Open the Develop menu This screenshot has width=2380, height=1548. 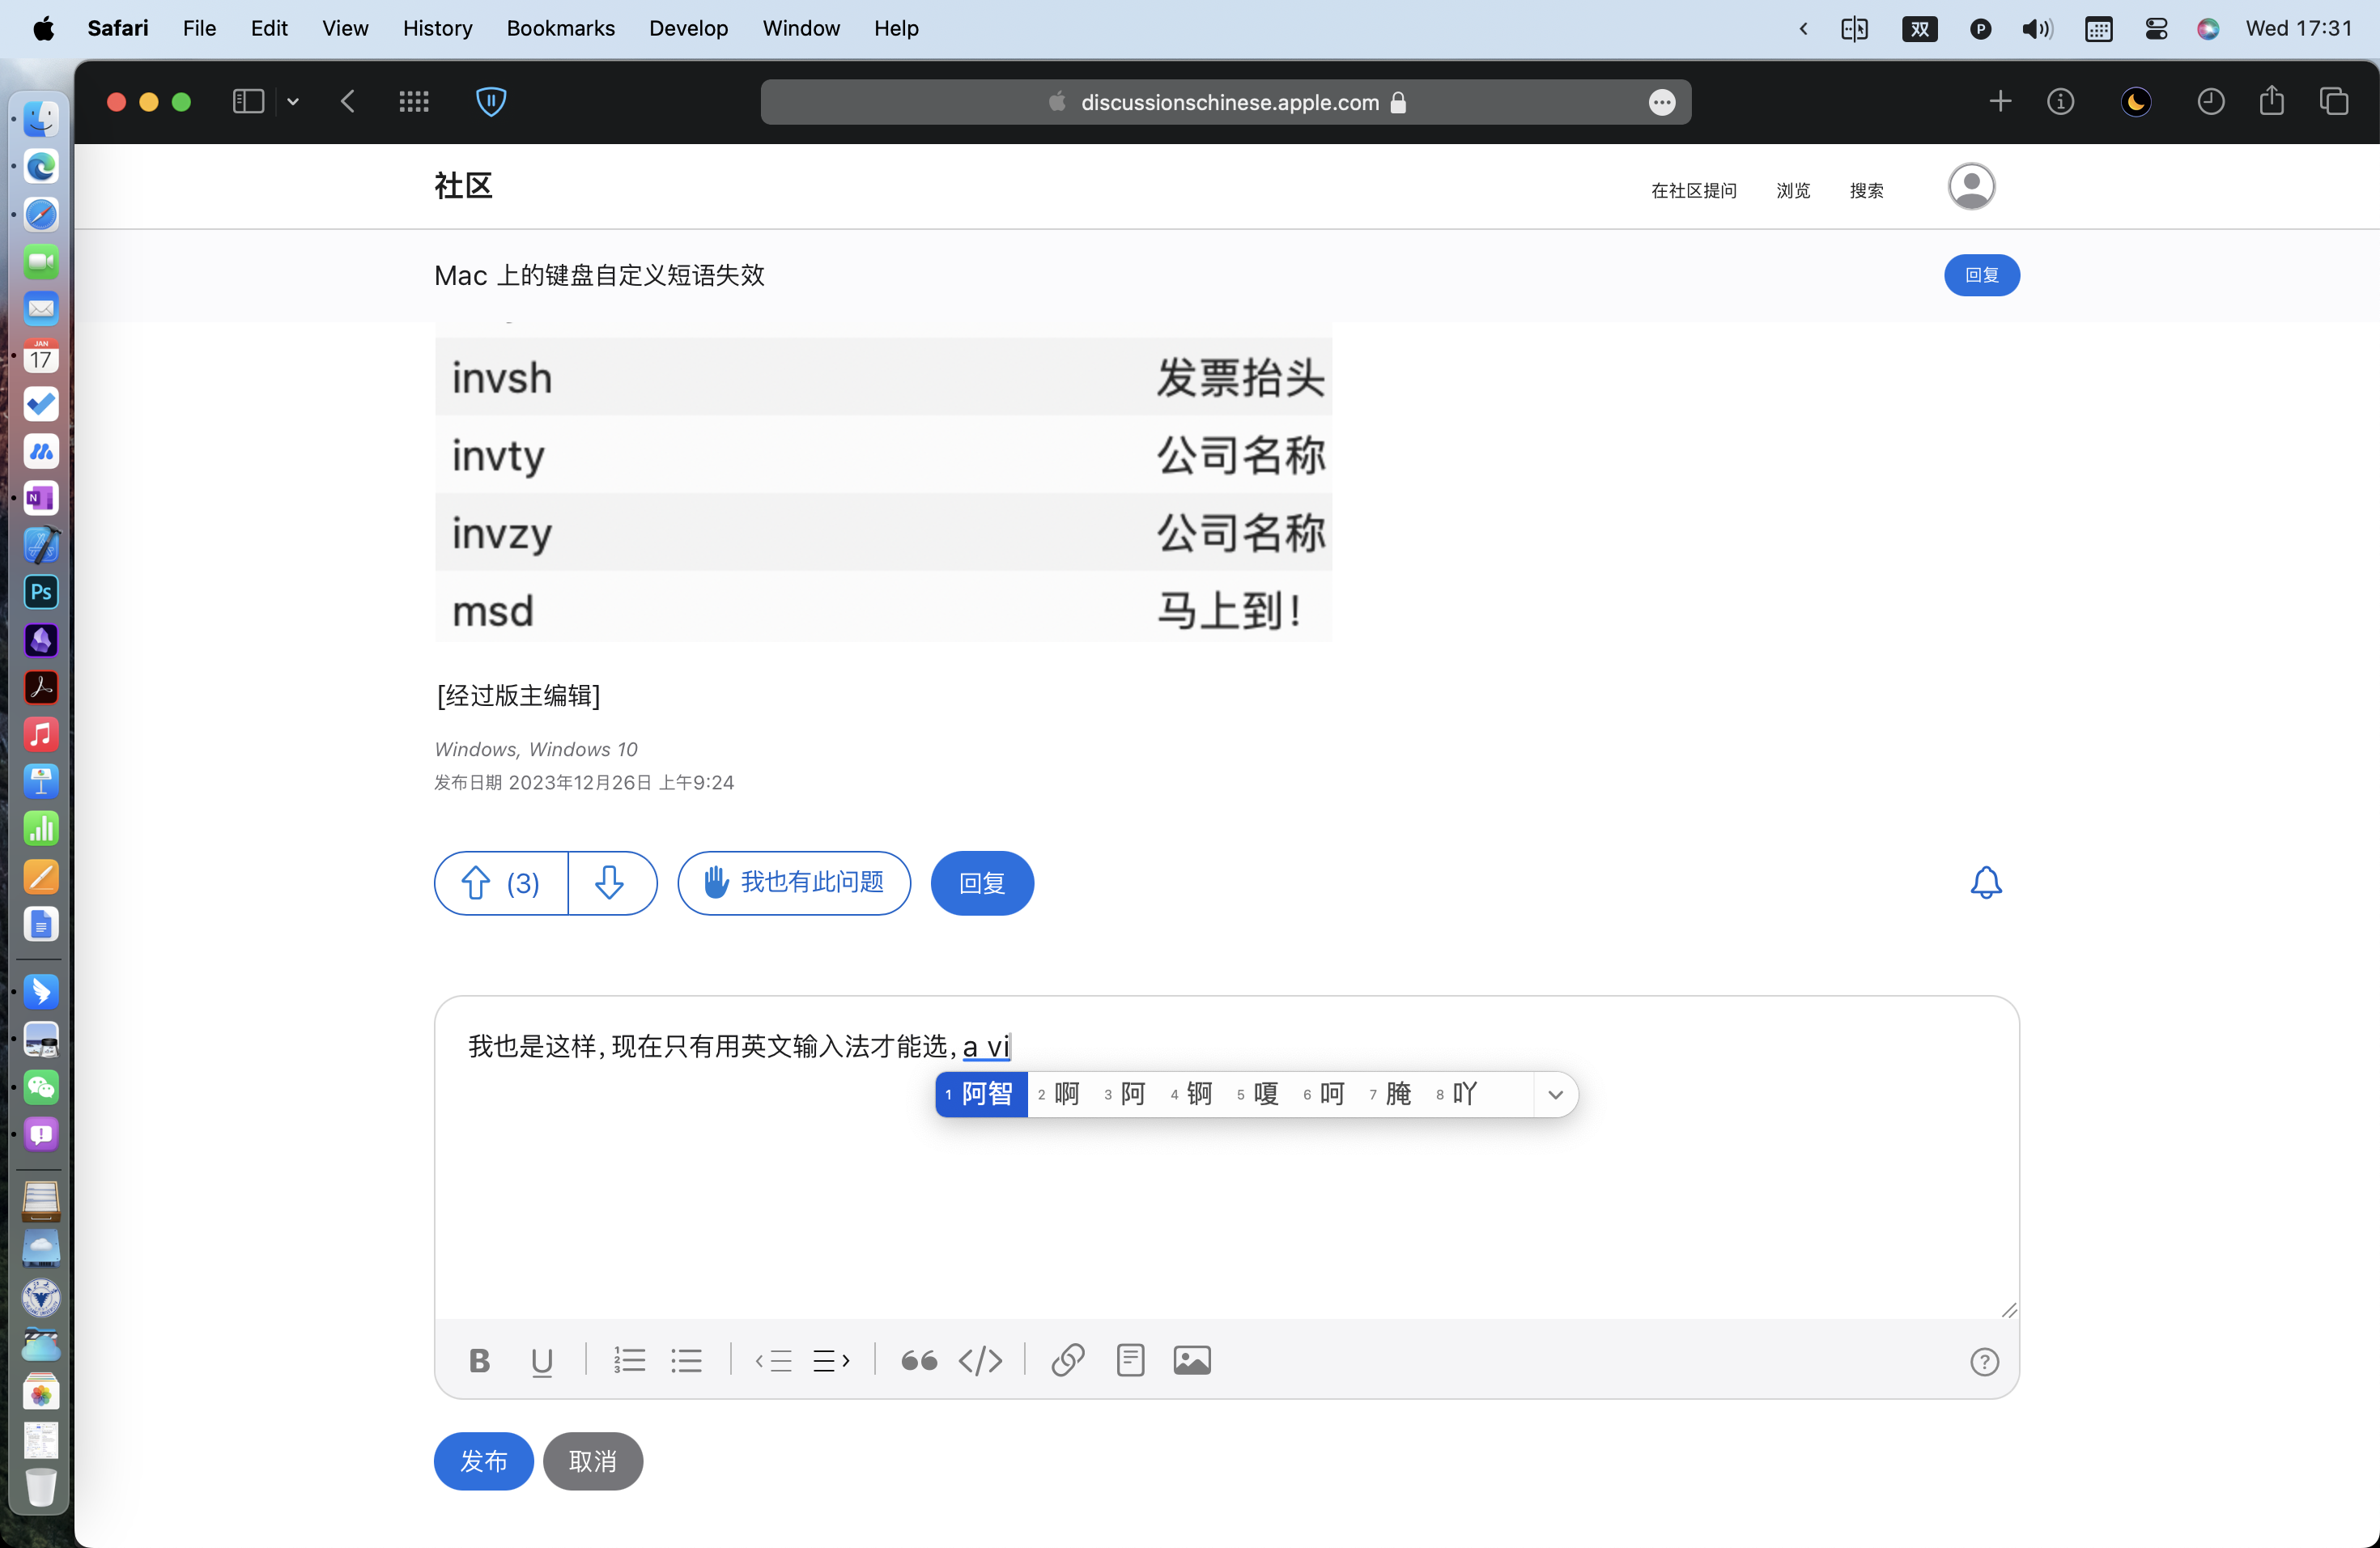coord(688,28)
